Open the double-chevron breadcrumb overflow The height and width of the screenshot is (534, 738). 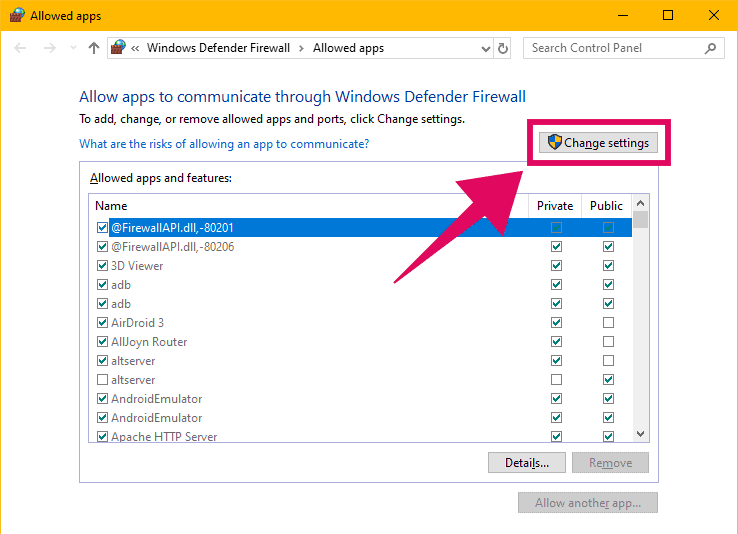point(135,48)
